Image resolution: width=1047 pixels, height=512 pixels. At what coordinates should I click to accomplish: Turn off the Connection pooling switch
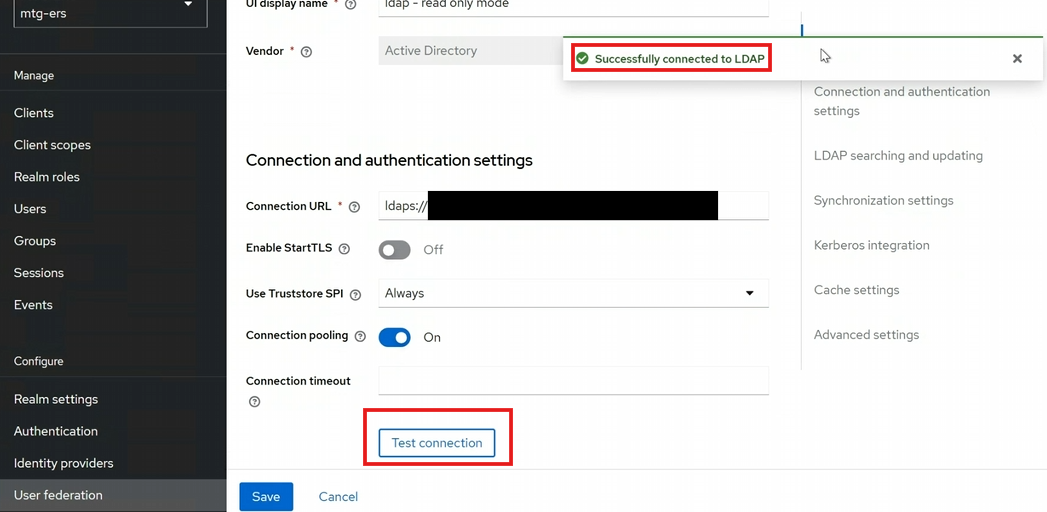(395, 338)
